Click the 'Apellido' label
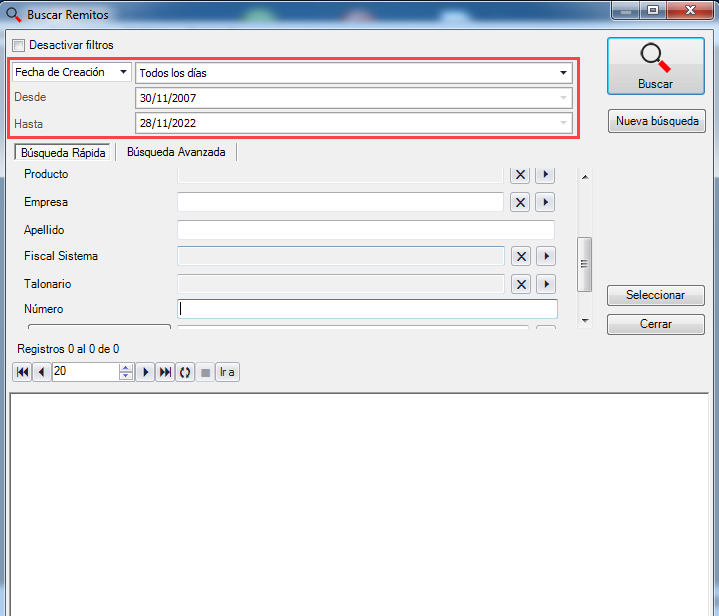 pyautogui.click(x=44, y=230)
